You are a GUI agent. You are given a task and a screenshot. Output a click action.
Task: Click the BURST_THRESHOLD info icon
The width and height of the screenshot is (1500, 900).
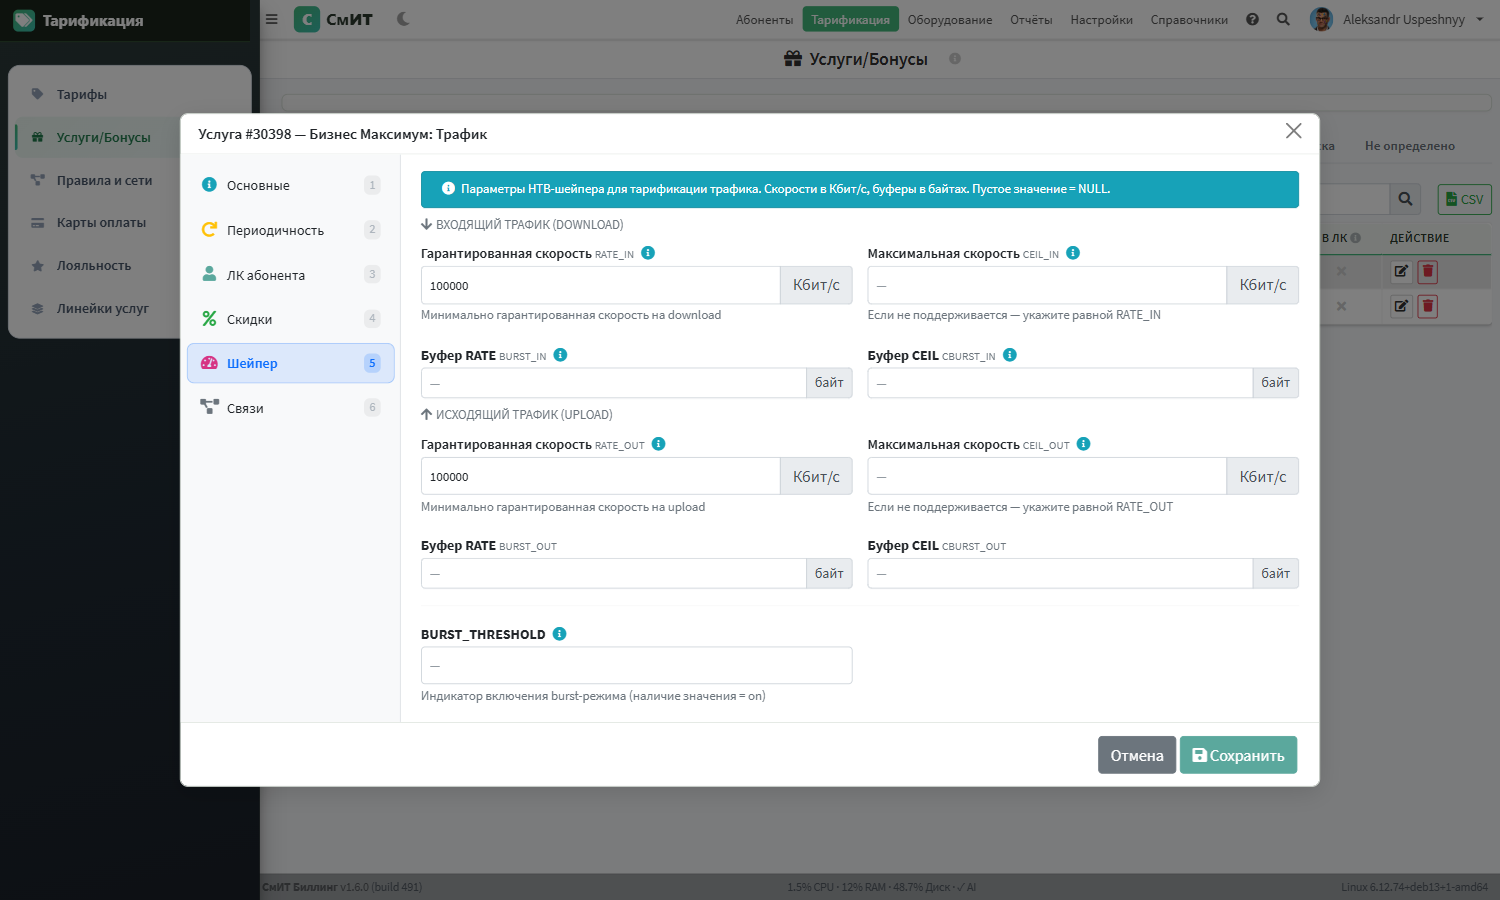coord(560,634)
